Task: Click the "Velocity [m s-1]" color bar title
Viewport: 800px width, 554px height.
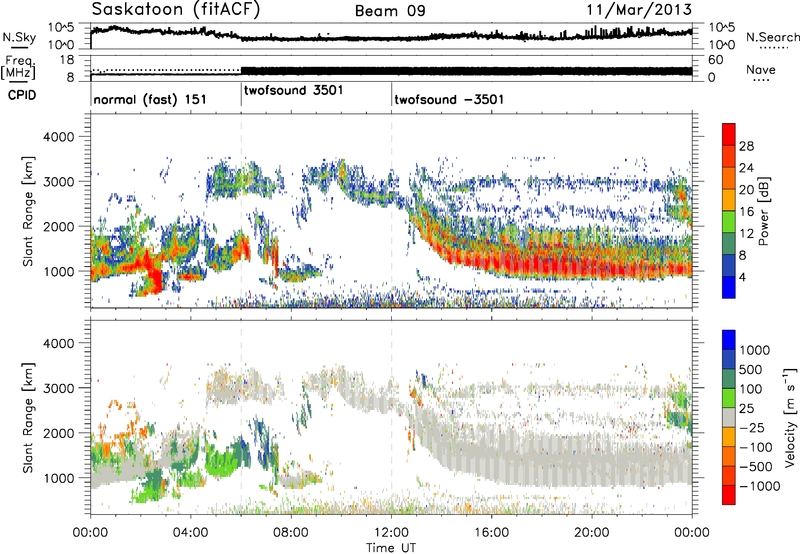Action: pyautogui.click(x=790, y=417)
